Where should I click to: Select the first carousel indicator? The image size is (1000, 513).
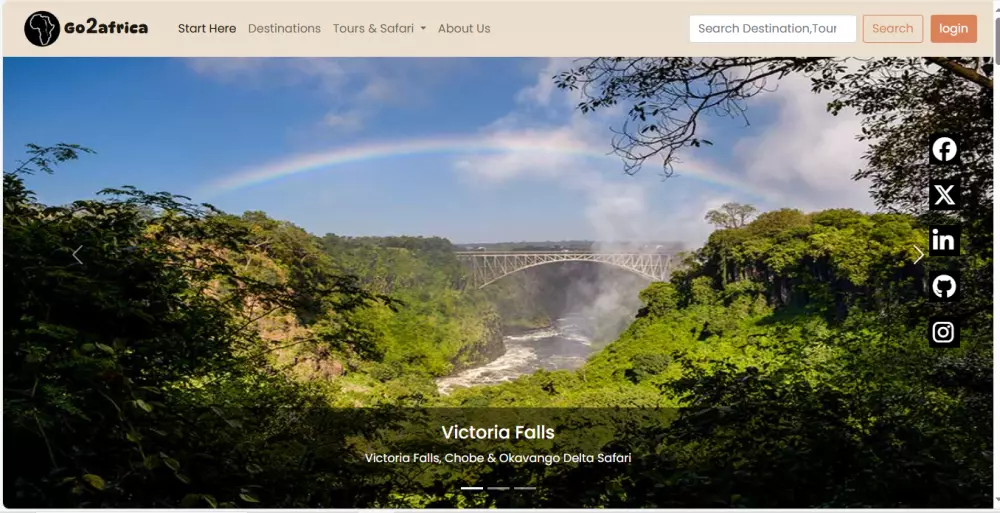(472, 488)
